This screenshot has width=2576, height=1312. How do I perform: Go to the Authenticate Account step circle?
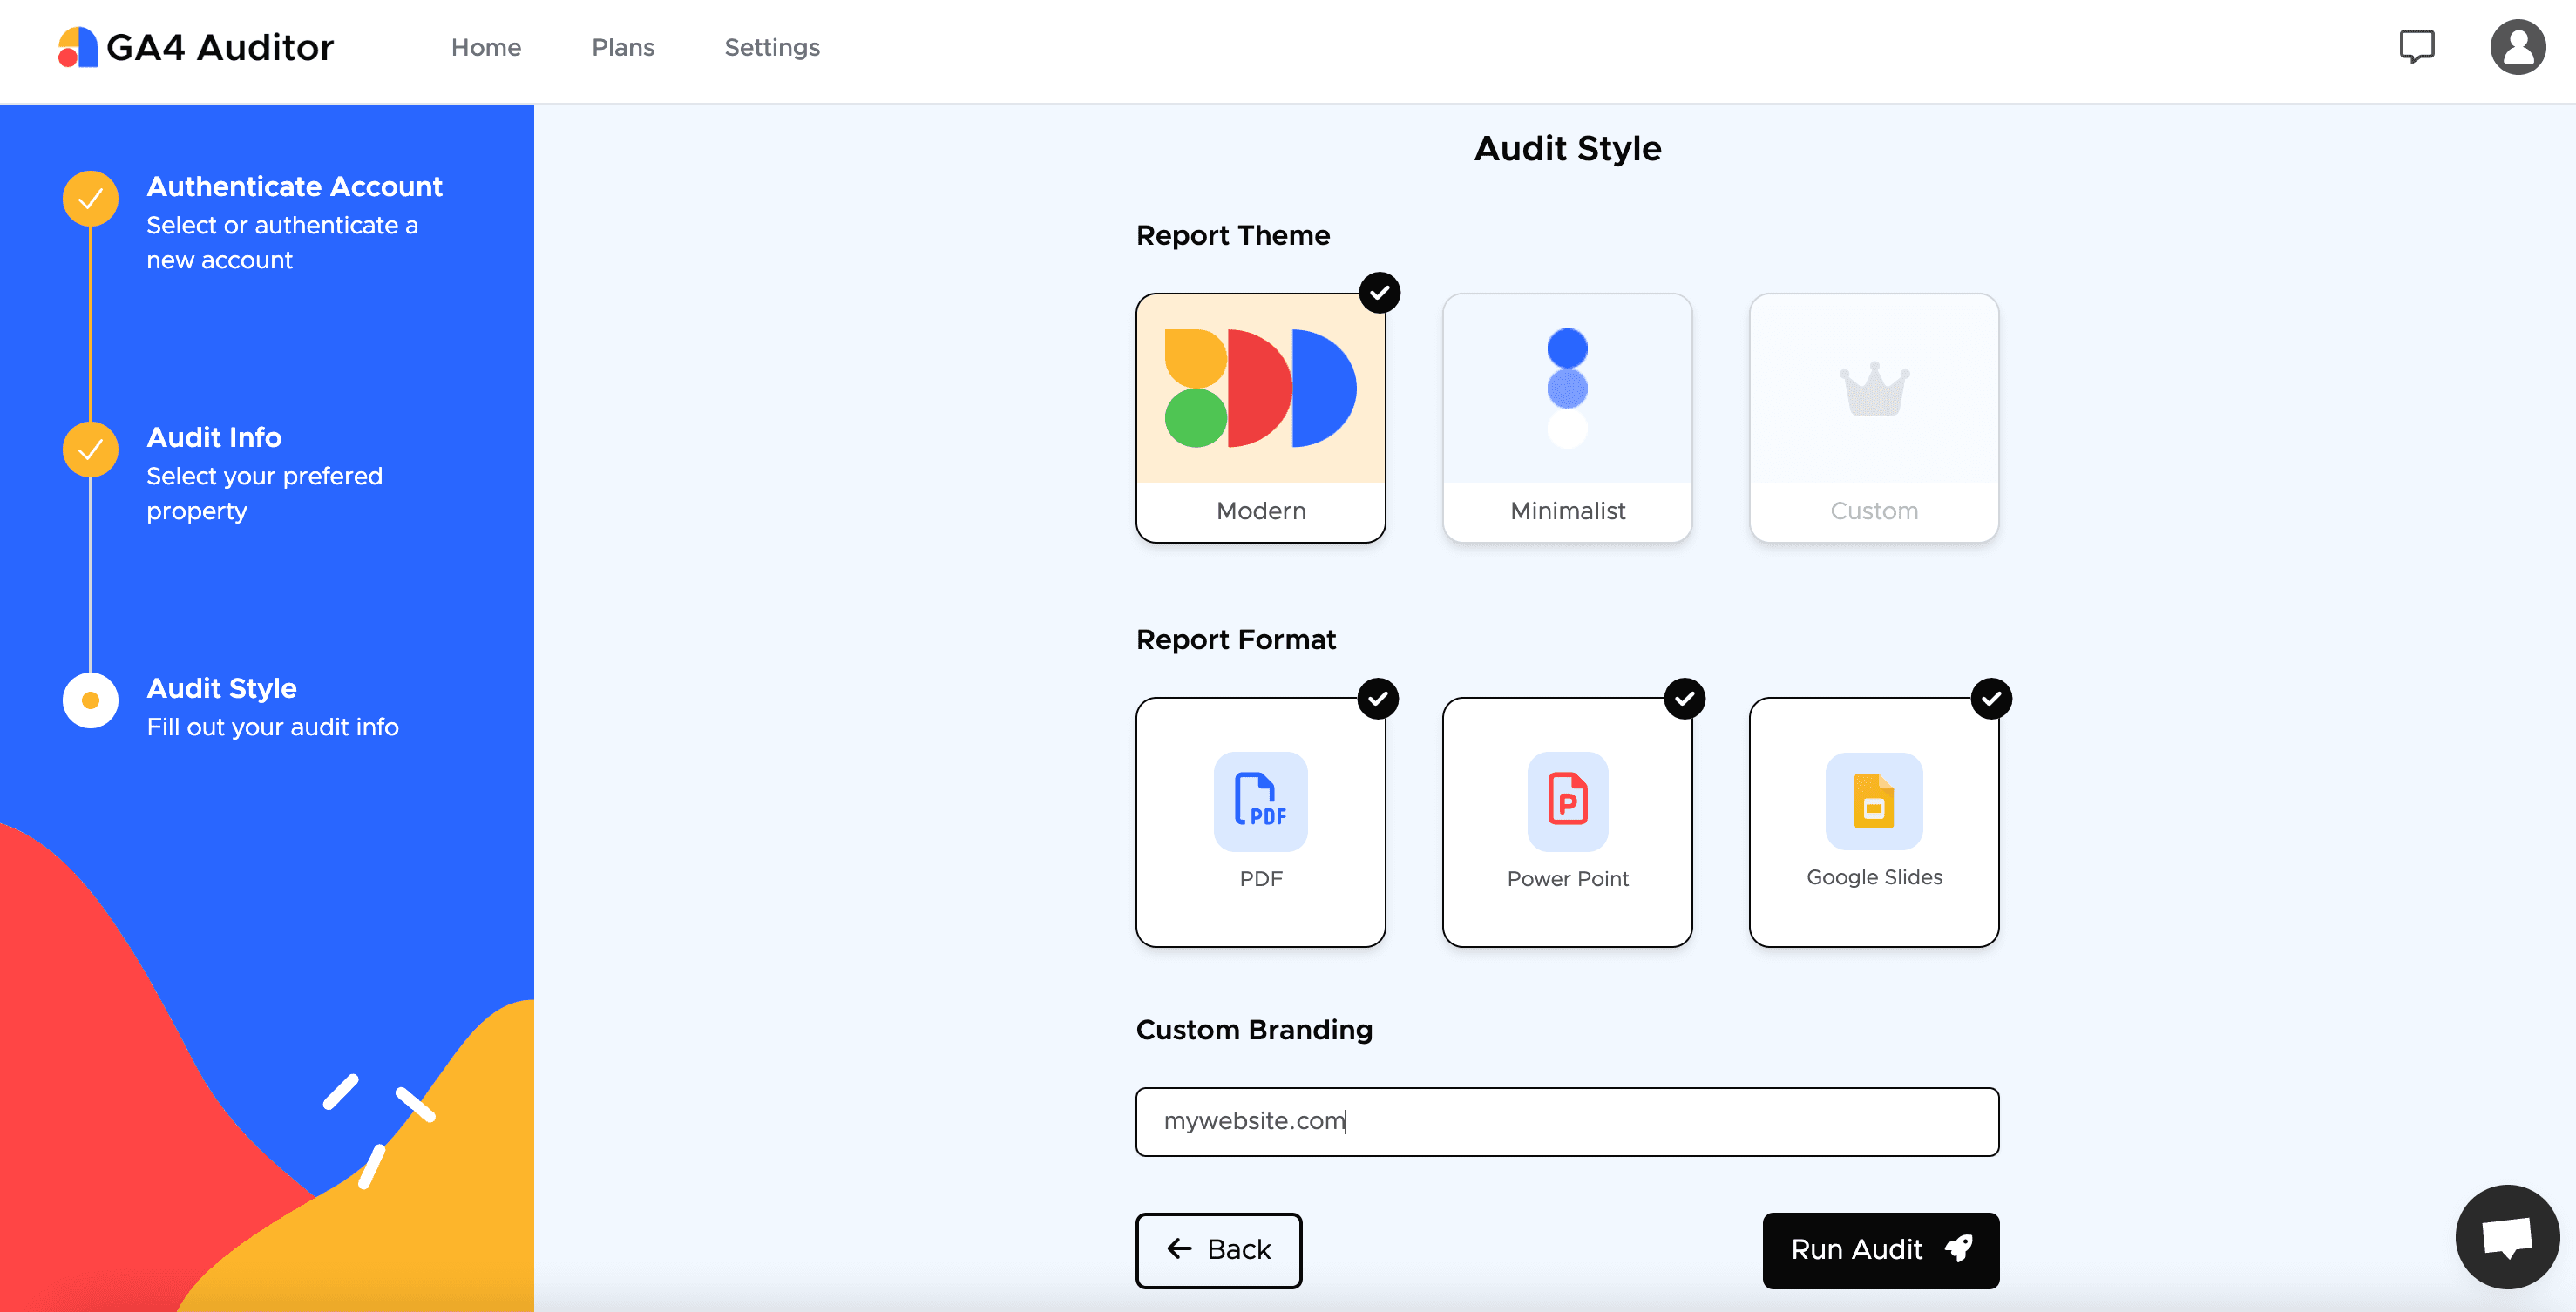click(90, 198)
